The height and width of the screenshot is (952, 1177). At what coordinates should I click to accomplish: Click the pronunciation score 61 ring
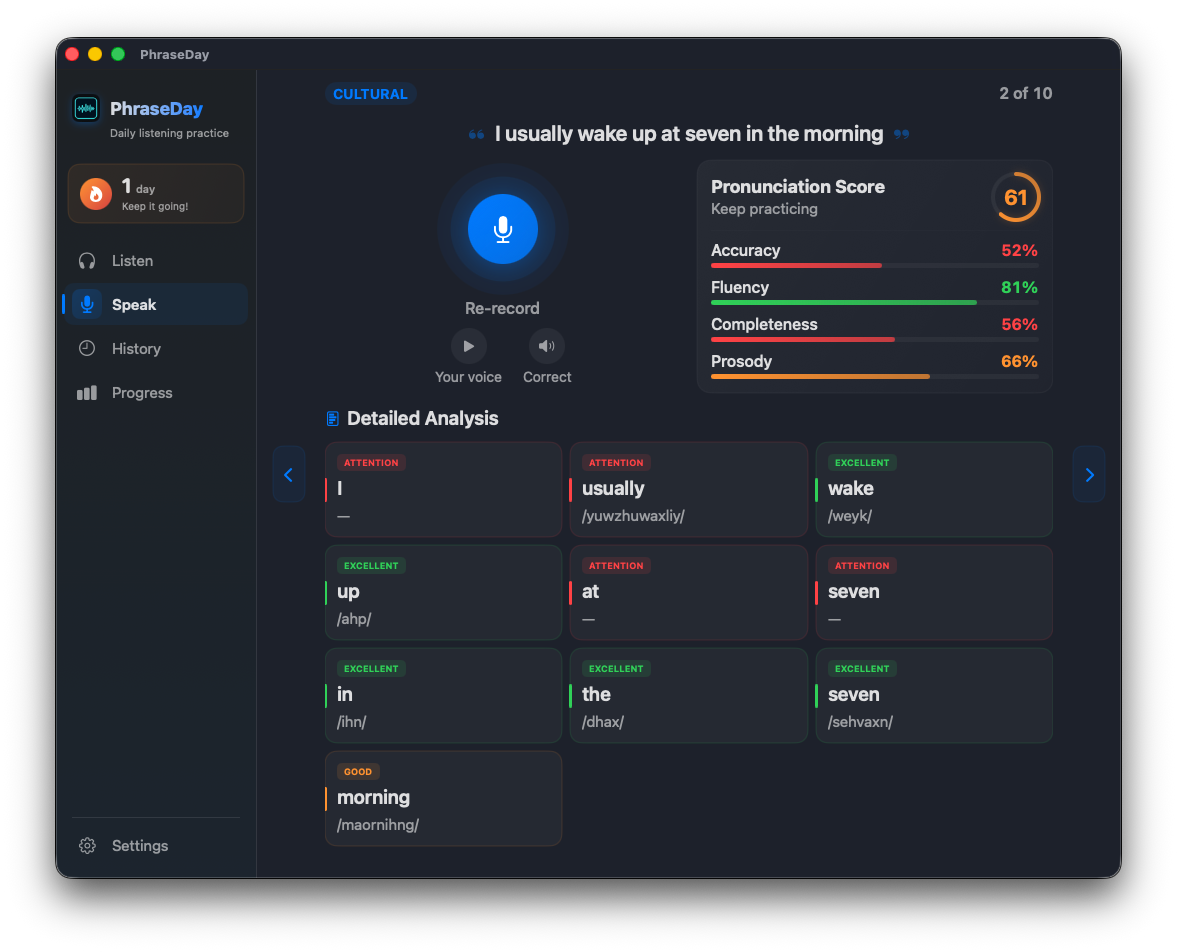point(1015,198)
